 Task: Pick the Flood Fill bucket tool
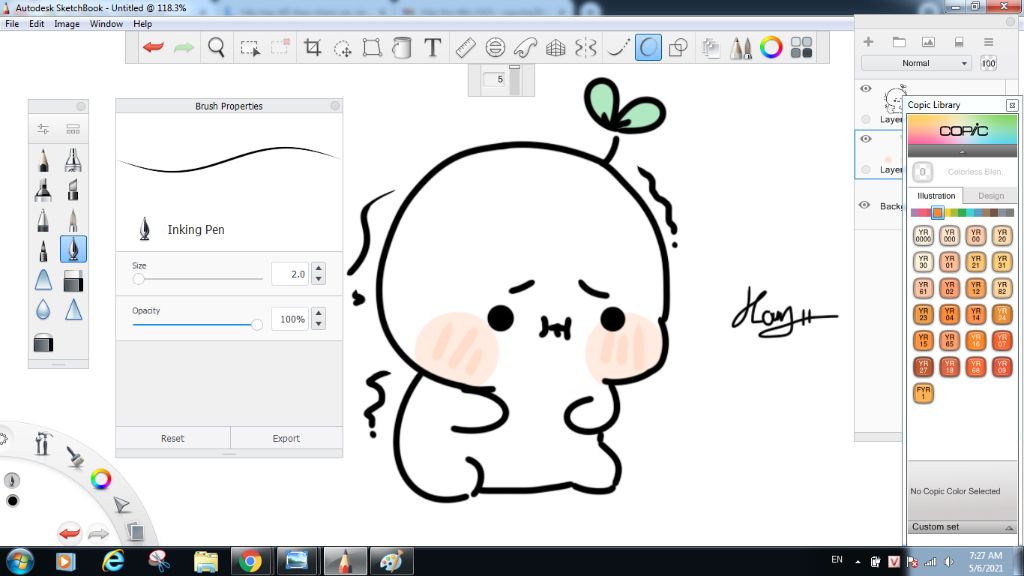[402, 47]
